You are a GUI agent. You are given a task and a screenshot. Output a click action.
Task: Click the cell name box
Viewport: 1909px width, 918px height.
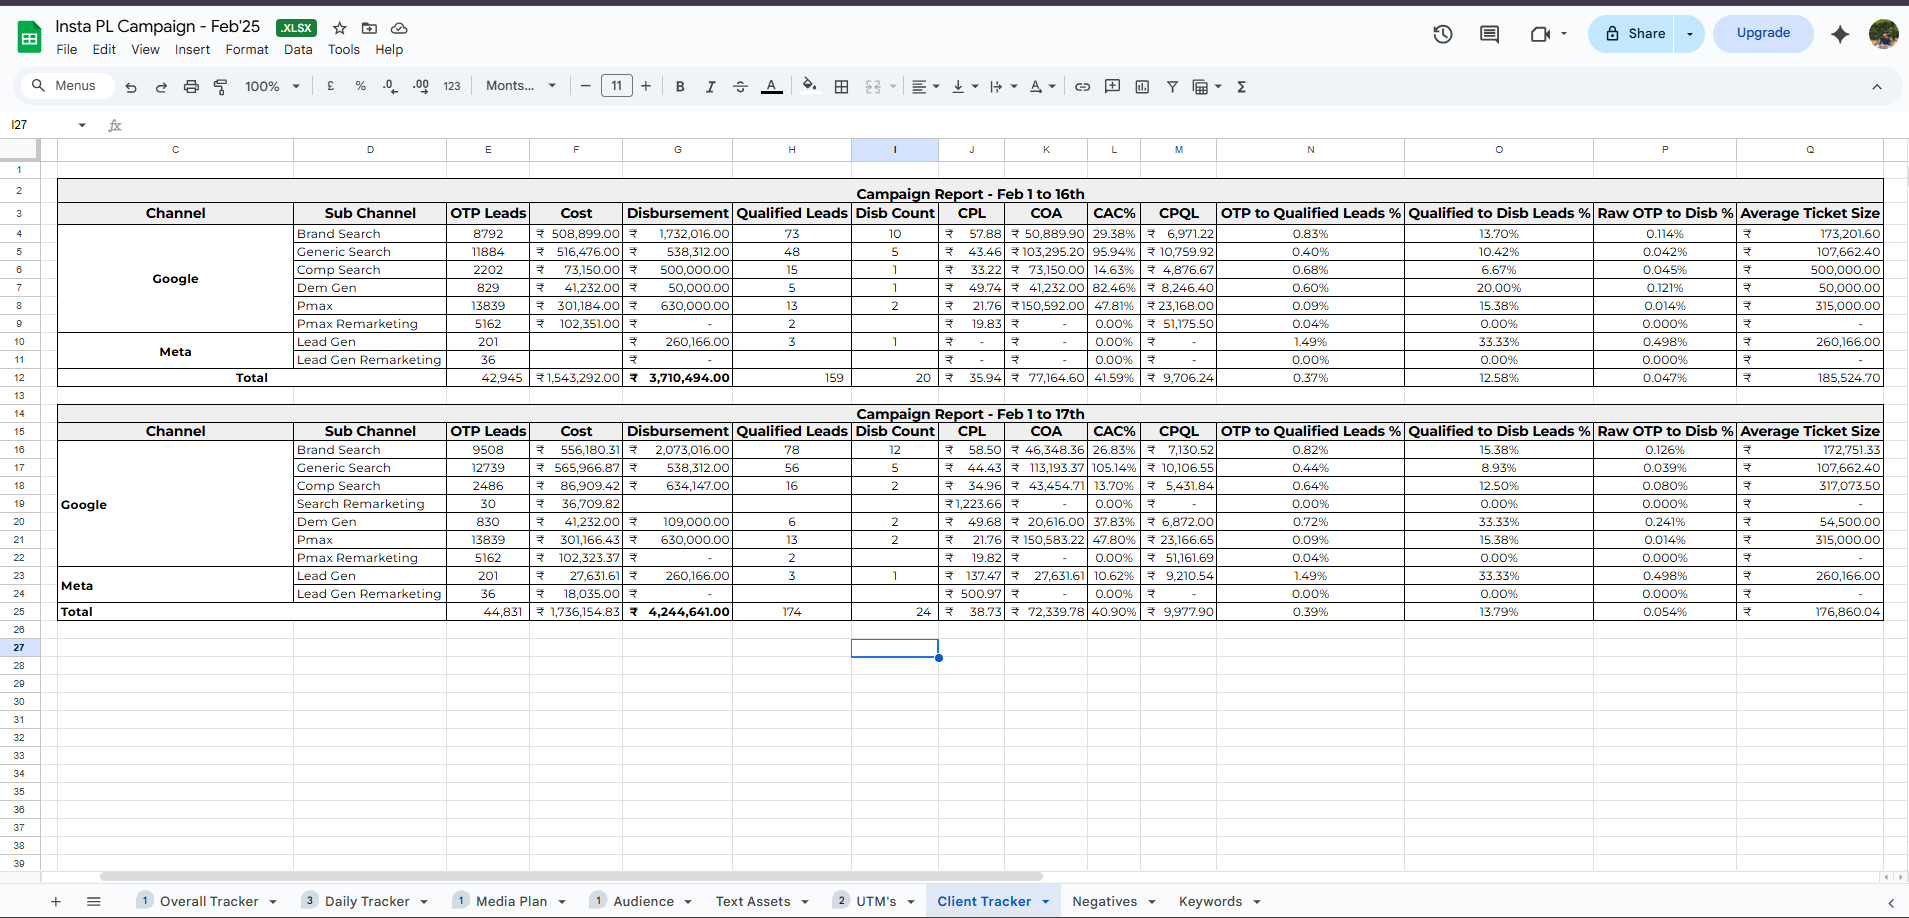(40, 125)
